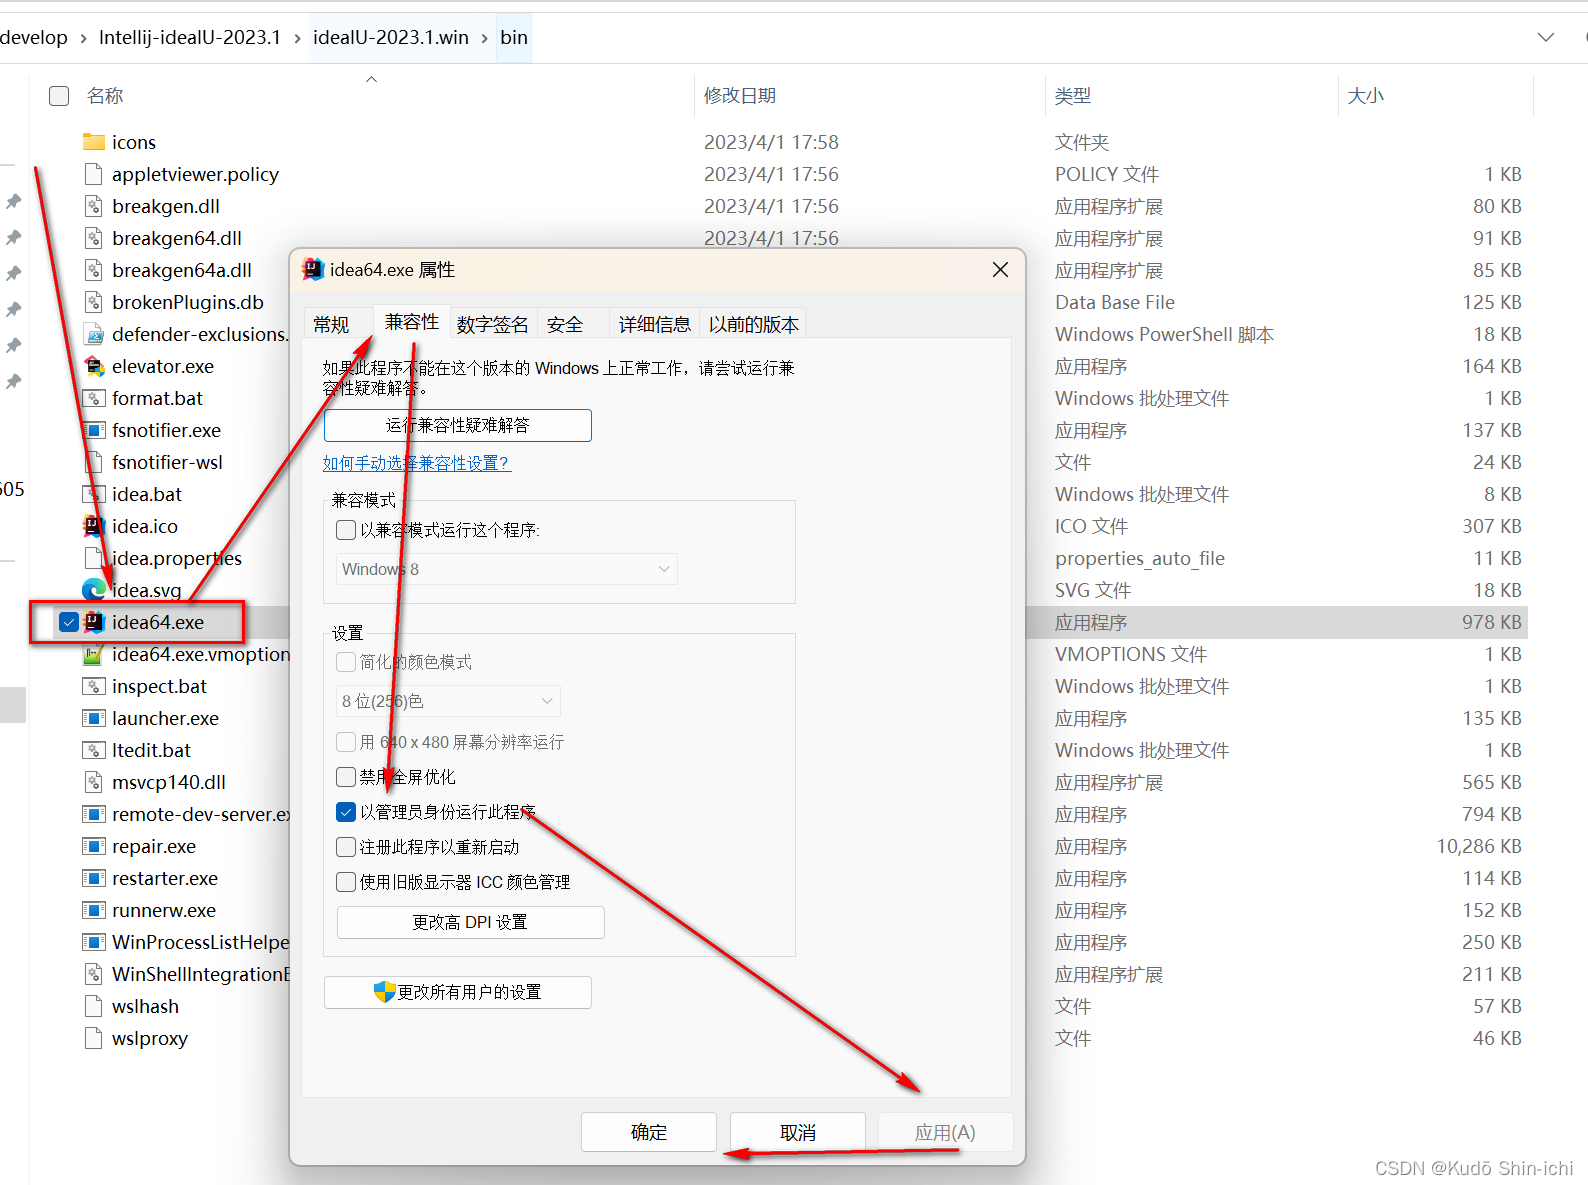Open the Windows 8 compatibility dropdown

coord(507,569)
